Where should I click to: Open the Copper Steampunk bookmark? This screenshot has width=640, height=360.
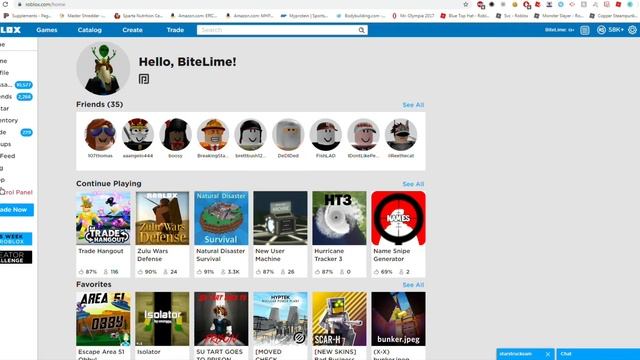[614, 16]
